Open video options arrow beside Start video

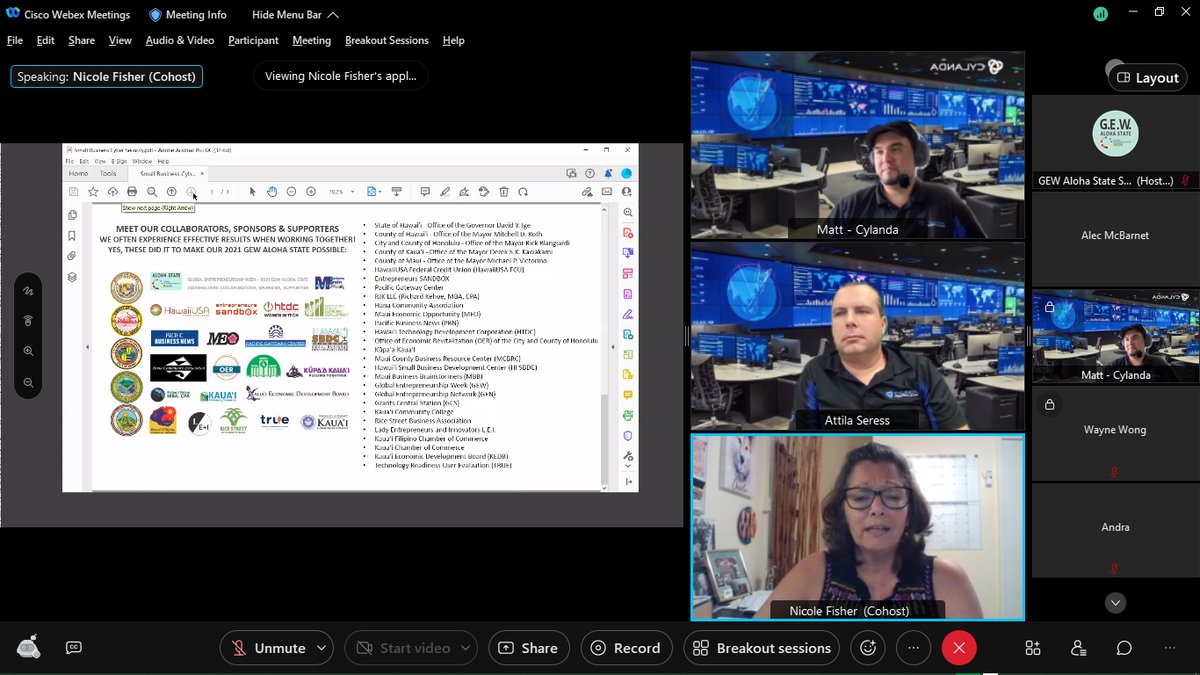[x=467, y=648]
